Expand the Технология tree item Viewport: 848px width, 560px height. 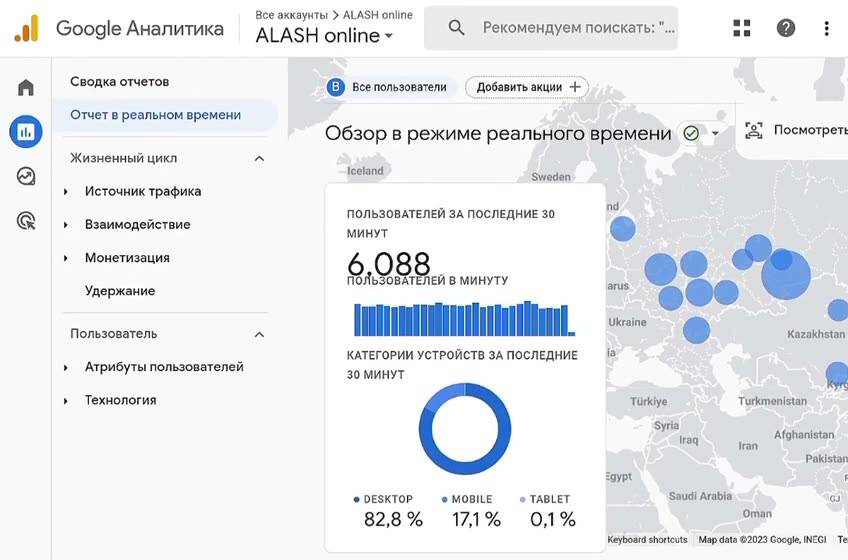(x=66, y=401)
